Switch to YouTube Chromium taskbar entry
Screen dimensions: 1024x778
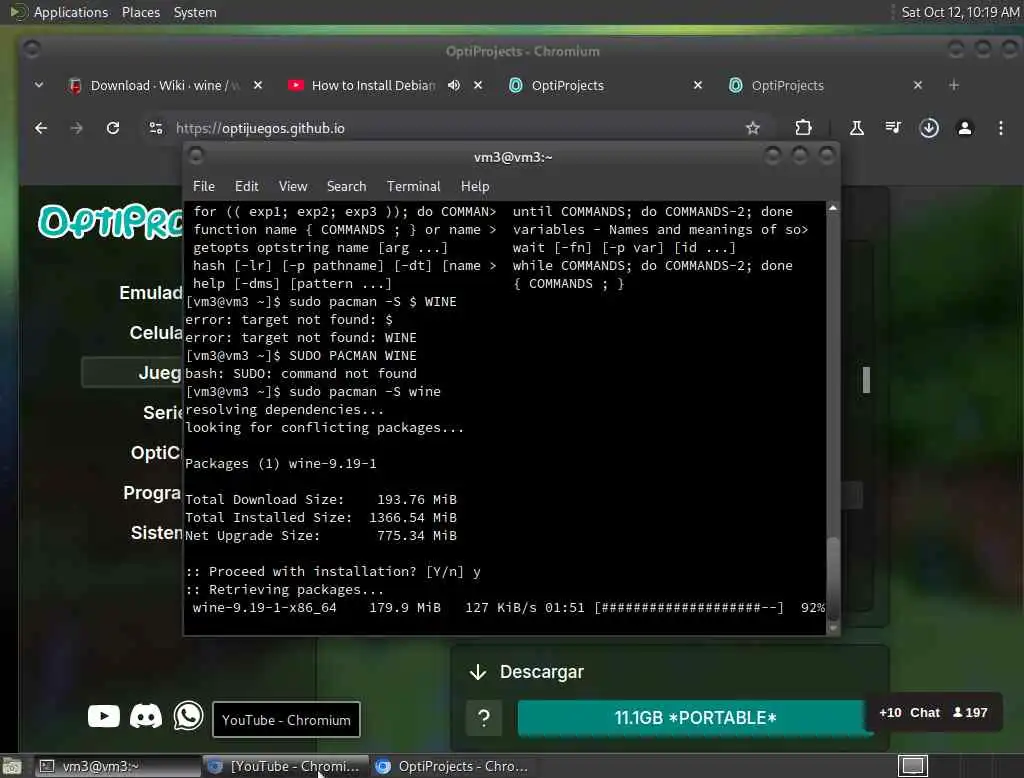(x=285, y=766)
